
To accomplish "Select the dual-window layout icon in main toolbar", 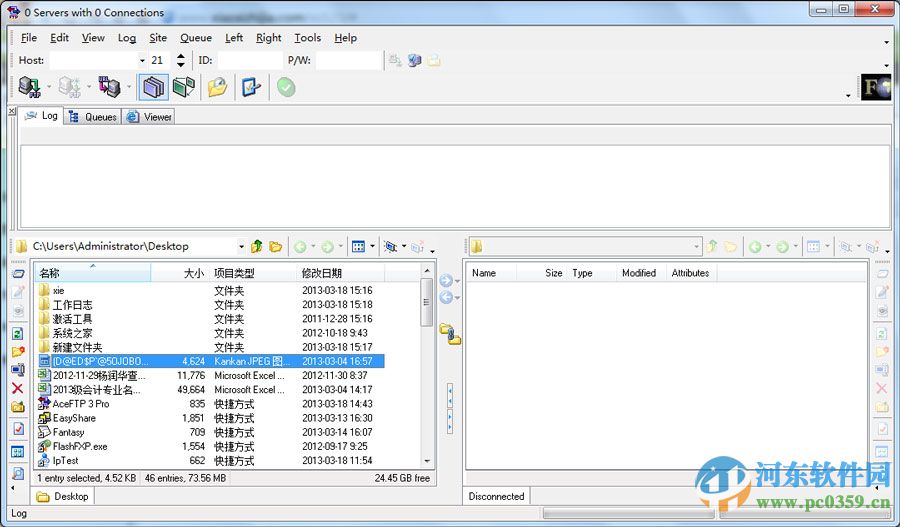I will click(x=184, y=87).
